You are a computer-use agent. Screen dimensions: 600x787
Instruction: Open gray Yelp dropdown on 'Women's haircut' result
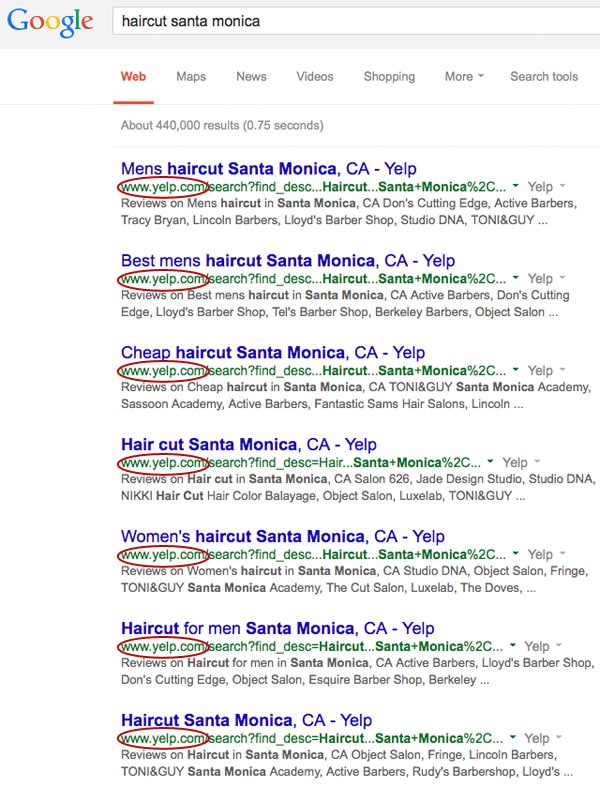pos(546,554)
